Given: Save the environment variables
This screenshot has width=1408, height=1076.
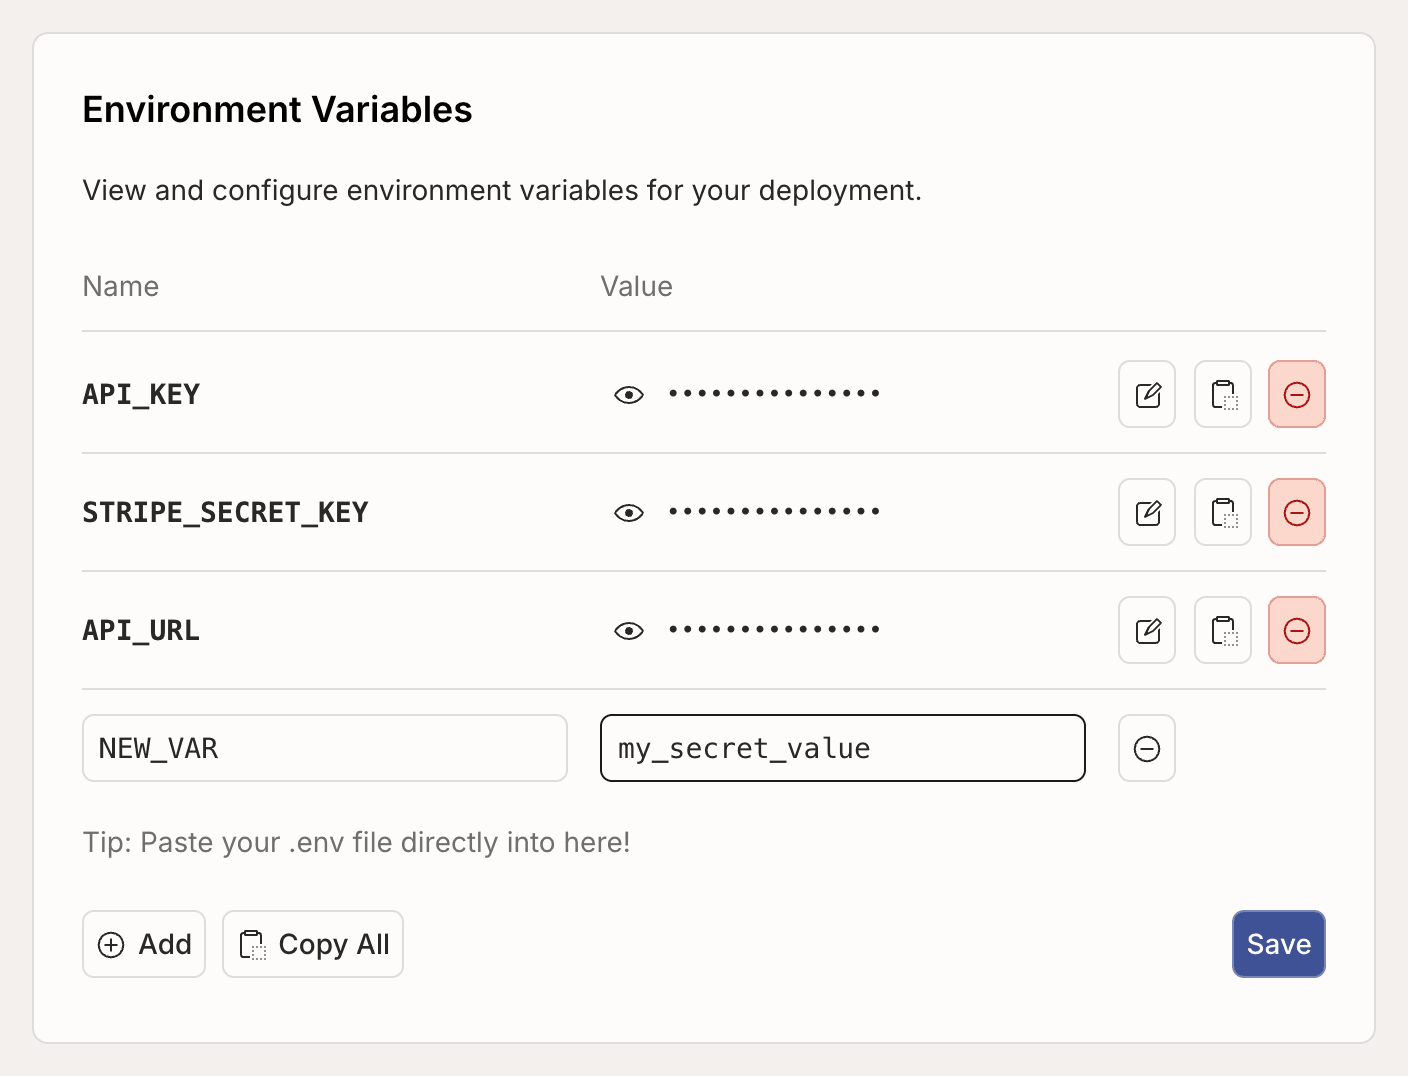Looking at the screenshot, I should 1279,944.
